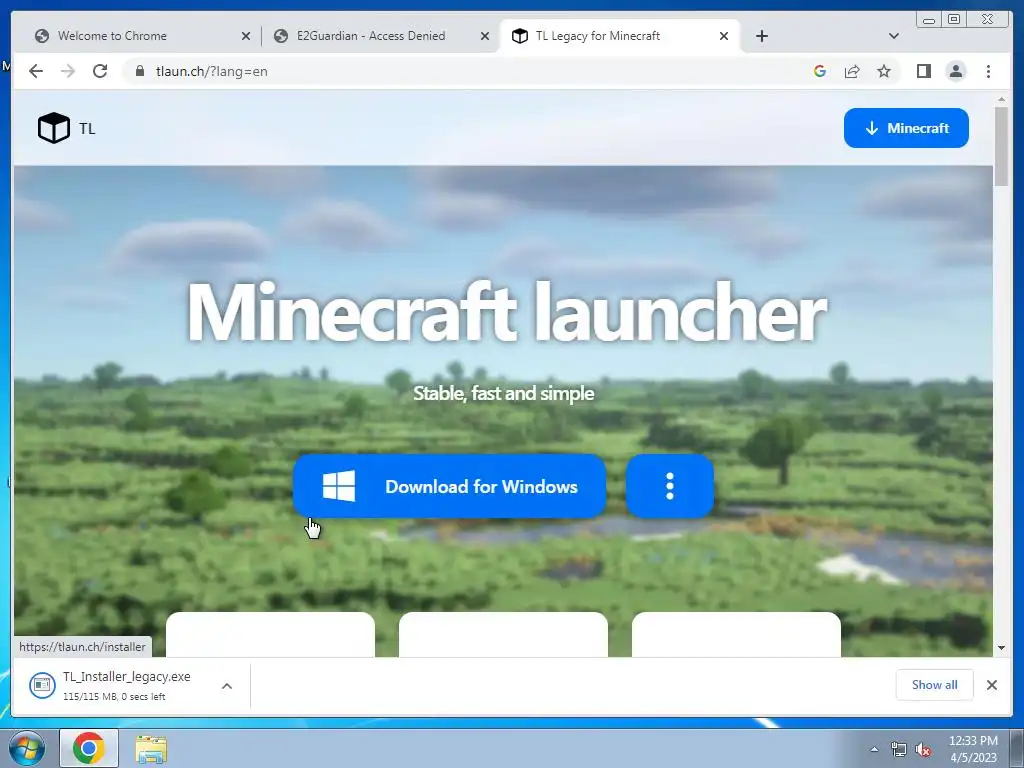Close the E2Guardian tab

pos(485,36)
